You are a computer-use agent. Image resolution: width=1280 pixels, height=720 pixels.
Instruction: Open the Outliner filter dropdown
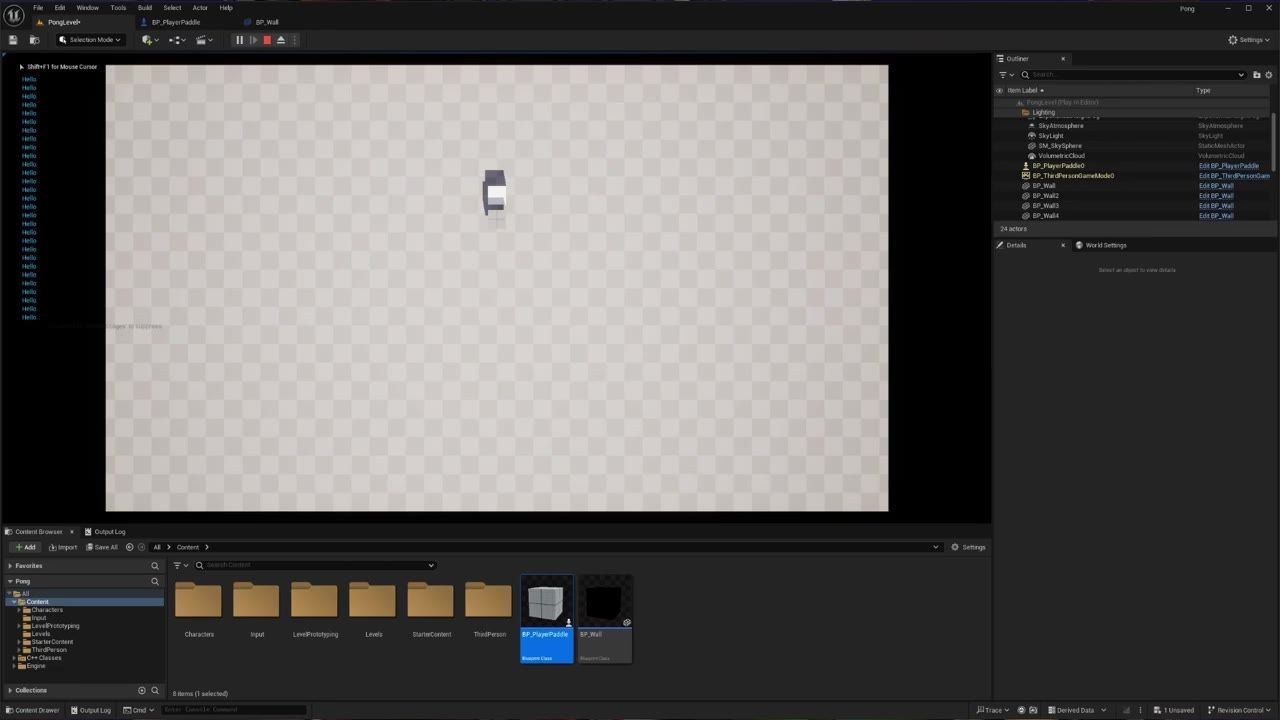point(1006,75)
